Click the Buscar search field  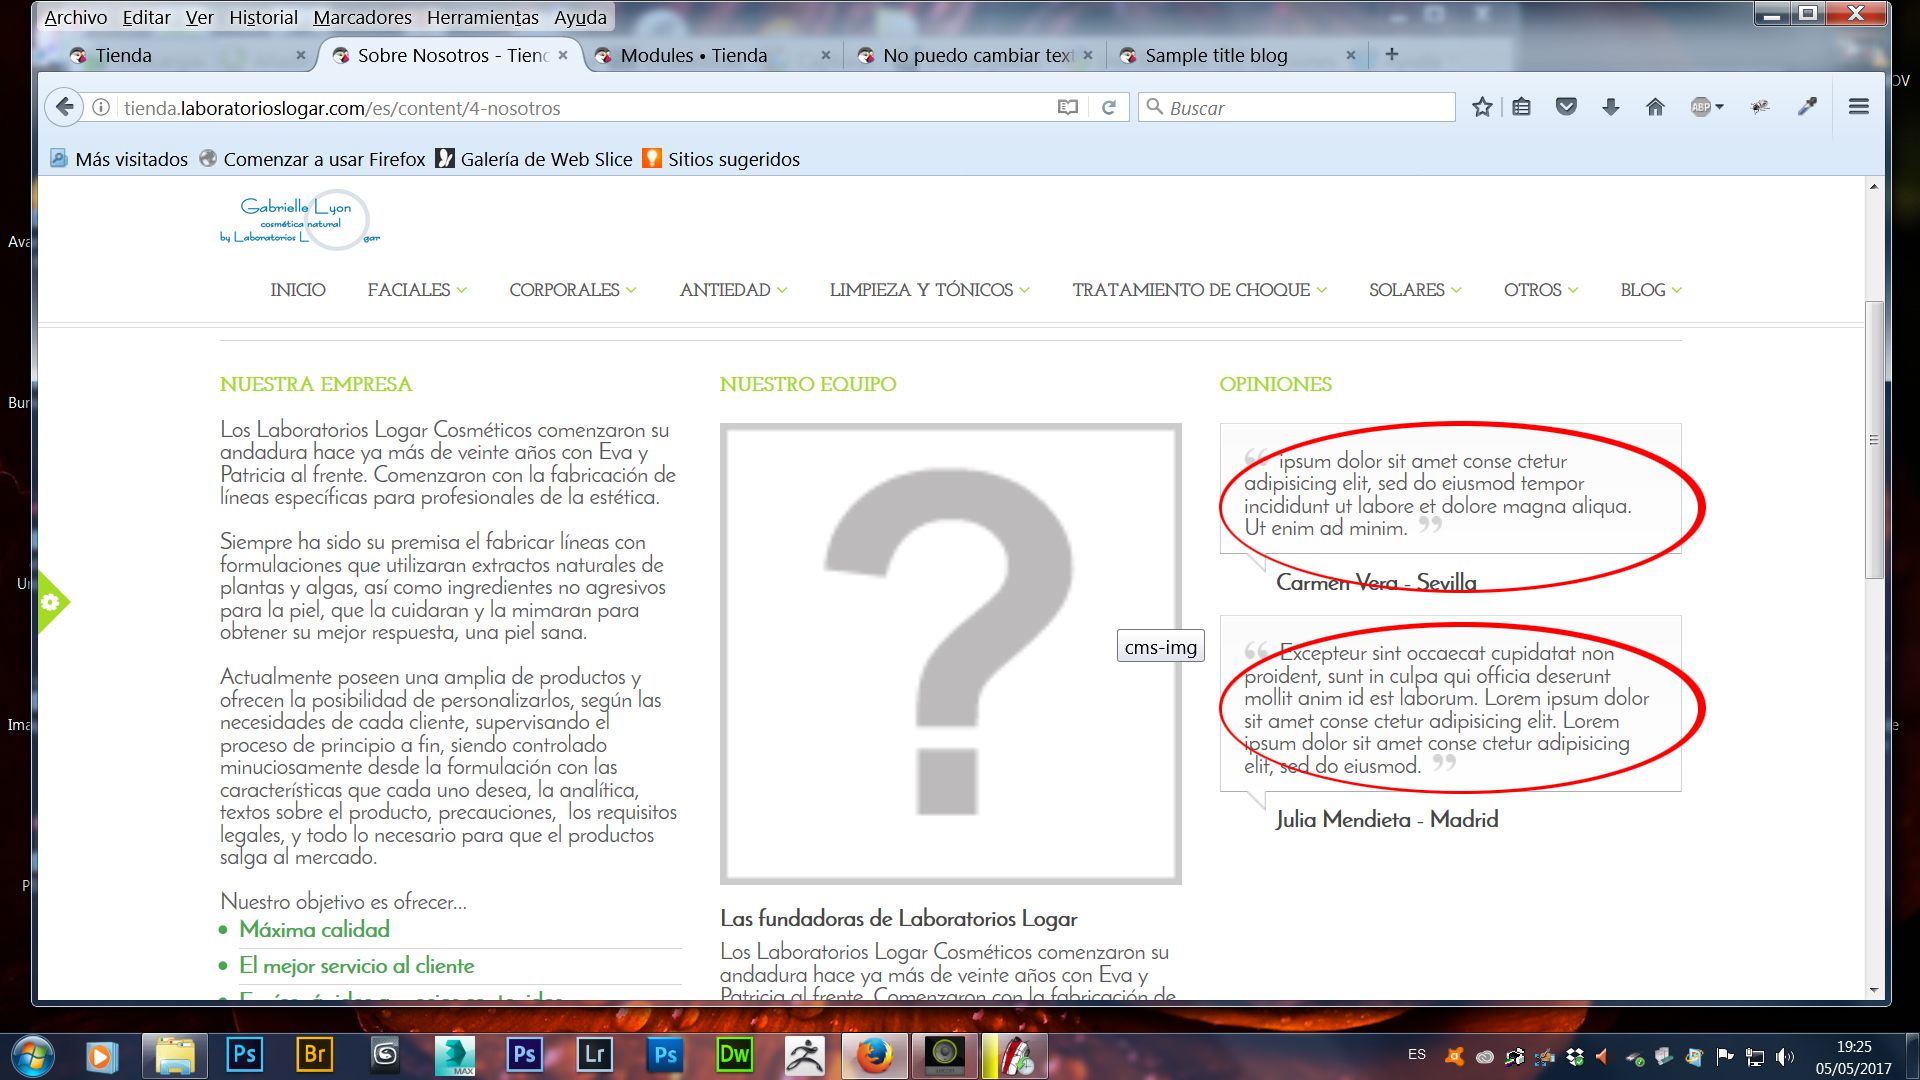pos(1300,108)
